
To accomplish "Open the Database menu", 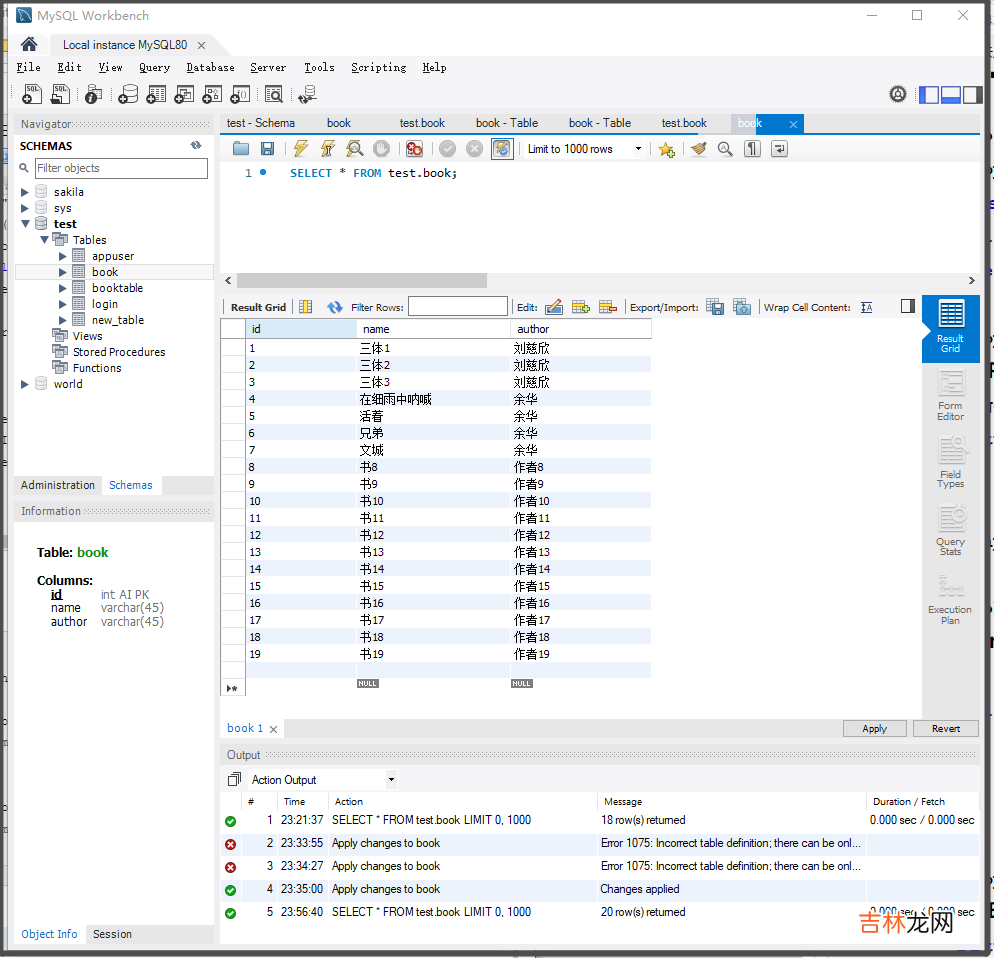I will point(210,67).
